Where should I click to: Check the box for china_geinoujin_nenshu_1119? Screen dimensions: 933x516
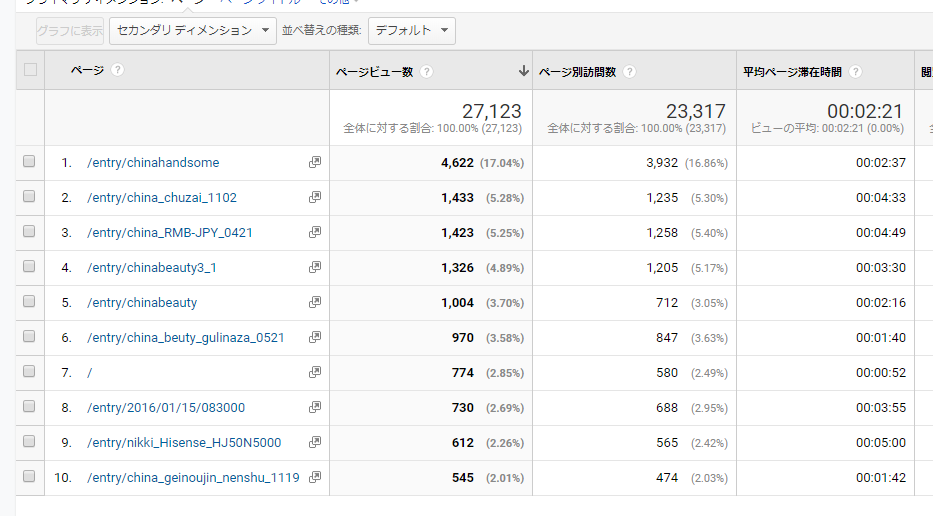click(29, 477)
